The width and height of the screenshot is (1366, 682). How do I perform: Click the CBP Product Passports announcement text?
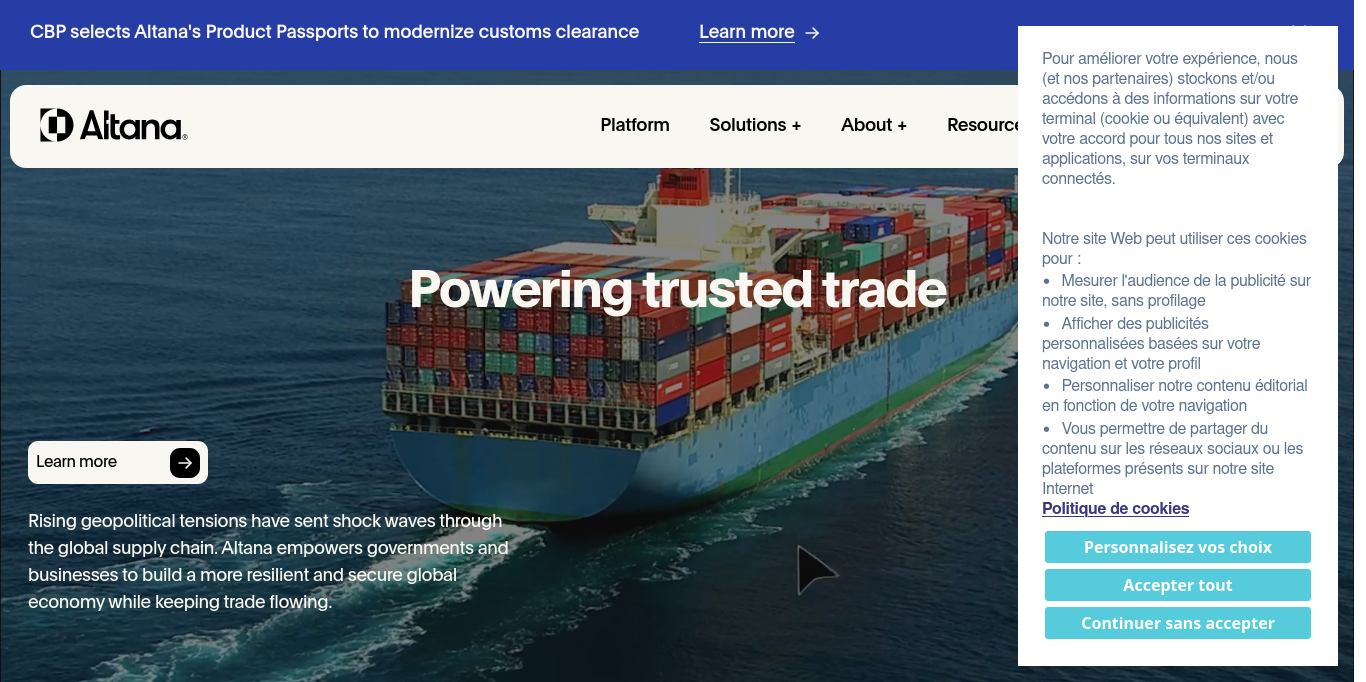coord(335,32)
